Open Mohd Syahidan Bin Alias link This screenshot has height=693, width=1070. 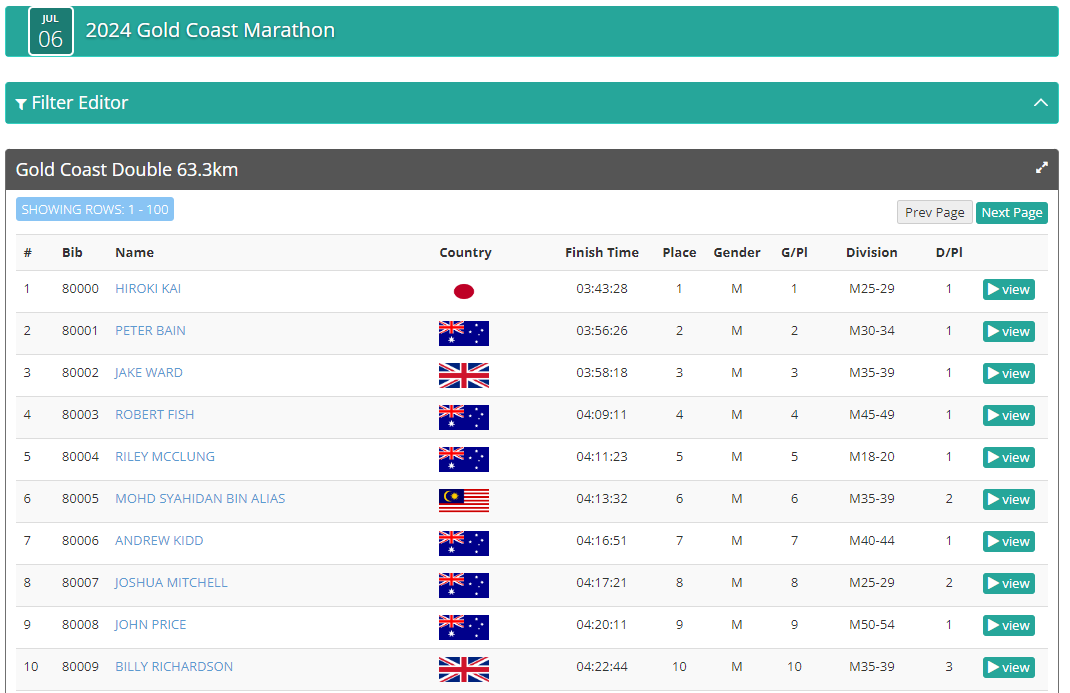(x=200, y=499)
